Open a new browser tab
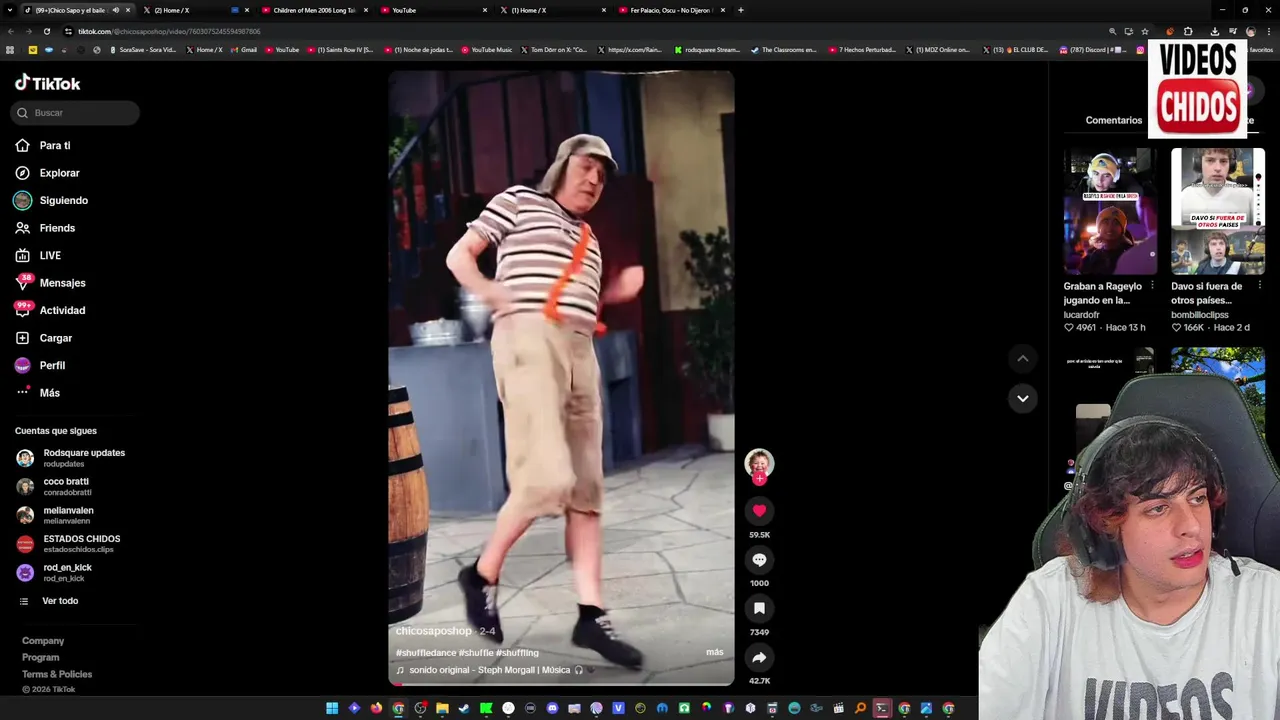 coord(740,10)
